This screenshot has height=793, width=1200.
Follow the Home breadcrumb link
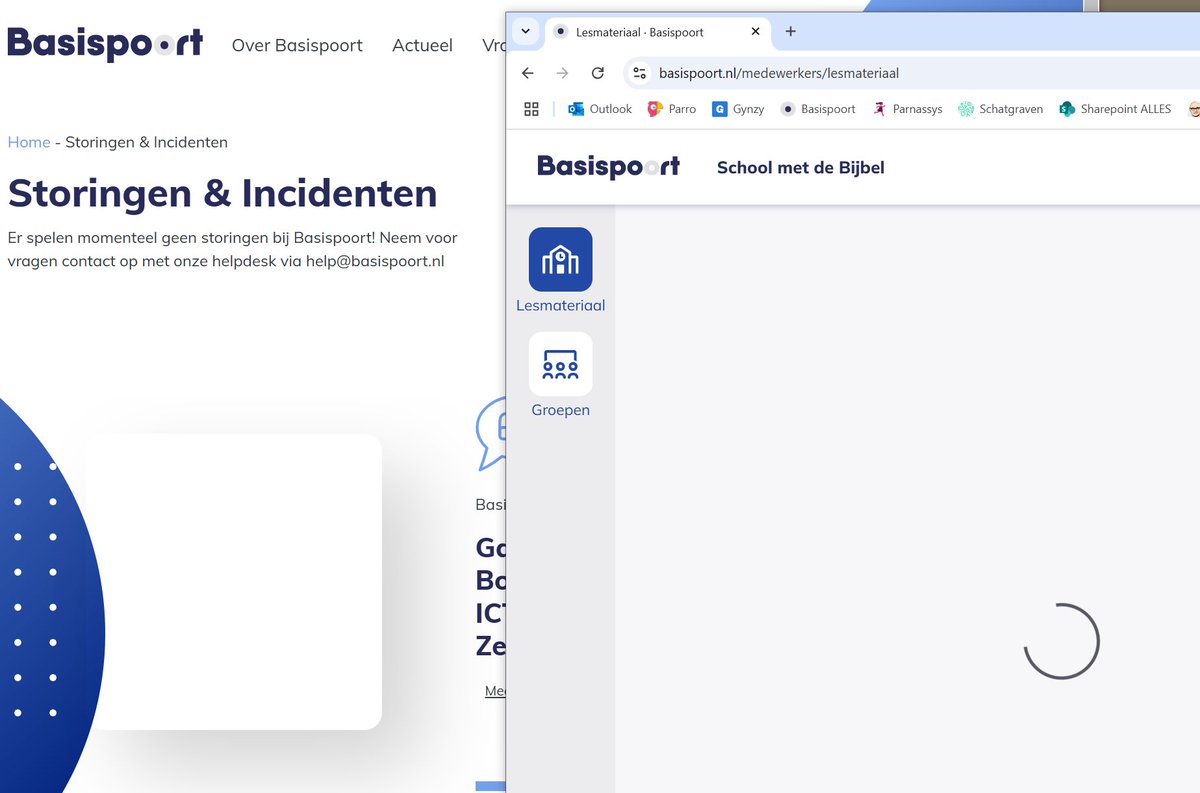point(29,142)
